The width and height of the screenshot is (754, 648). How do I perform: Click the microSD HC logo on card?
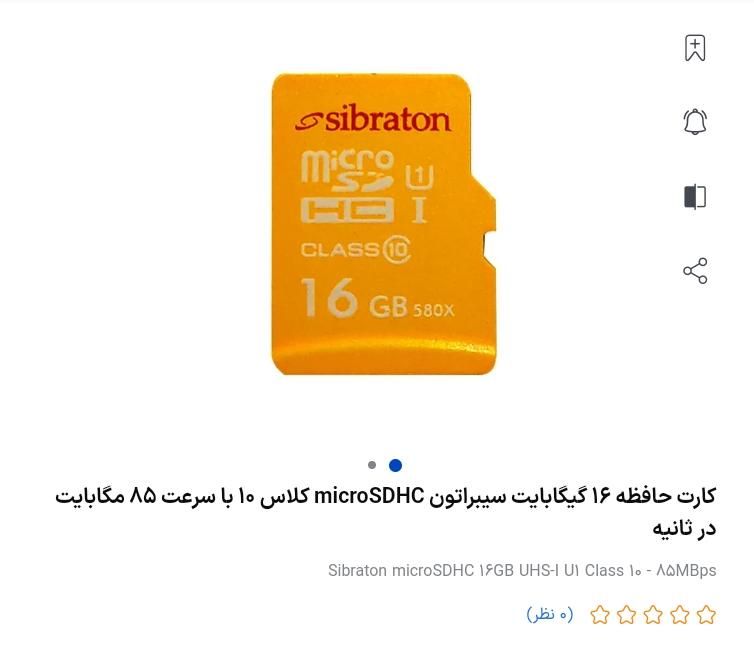(x=348, y=186)
